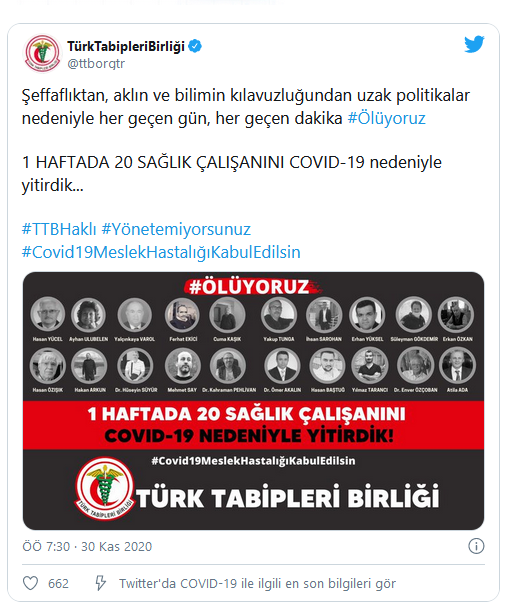Click Hasan YÜCEL's portrait in the image
The height and width of the screenshot is (606, 522).
(x=48, y=315)
